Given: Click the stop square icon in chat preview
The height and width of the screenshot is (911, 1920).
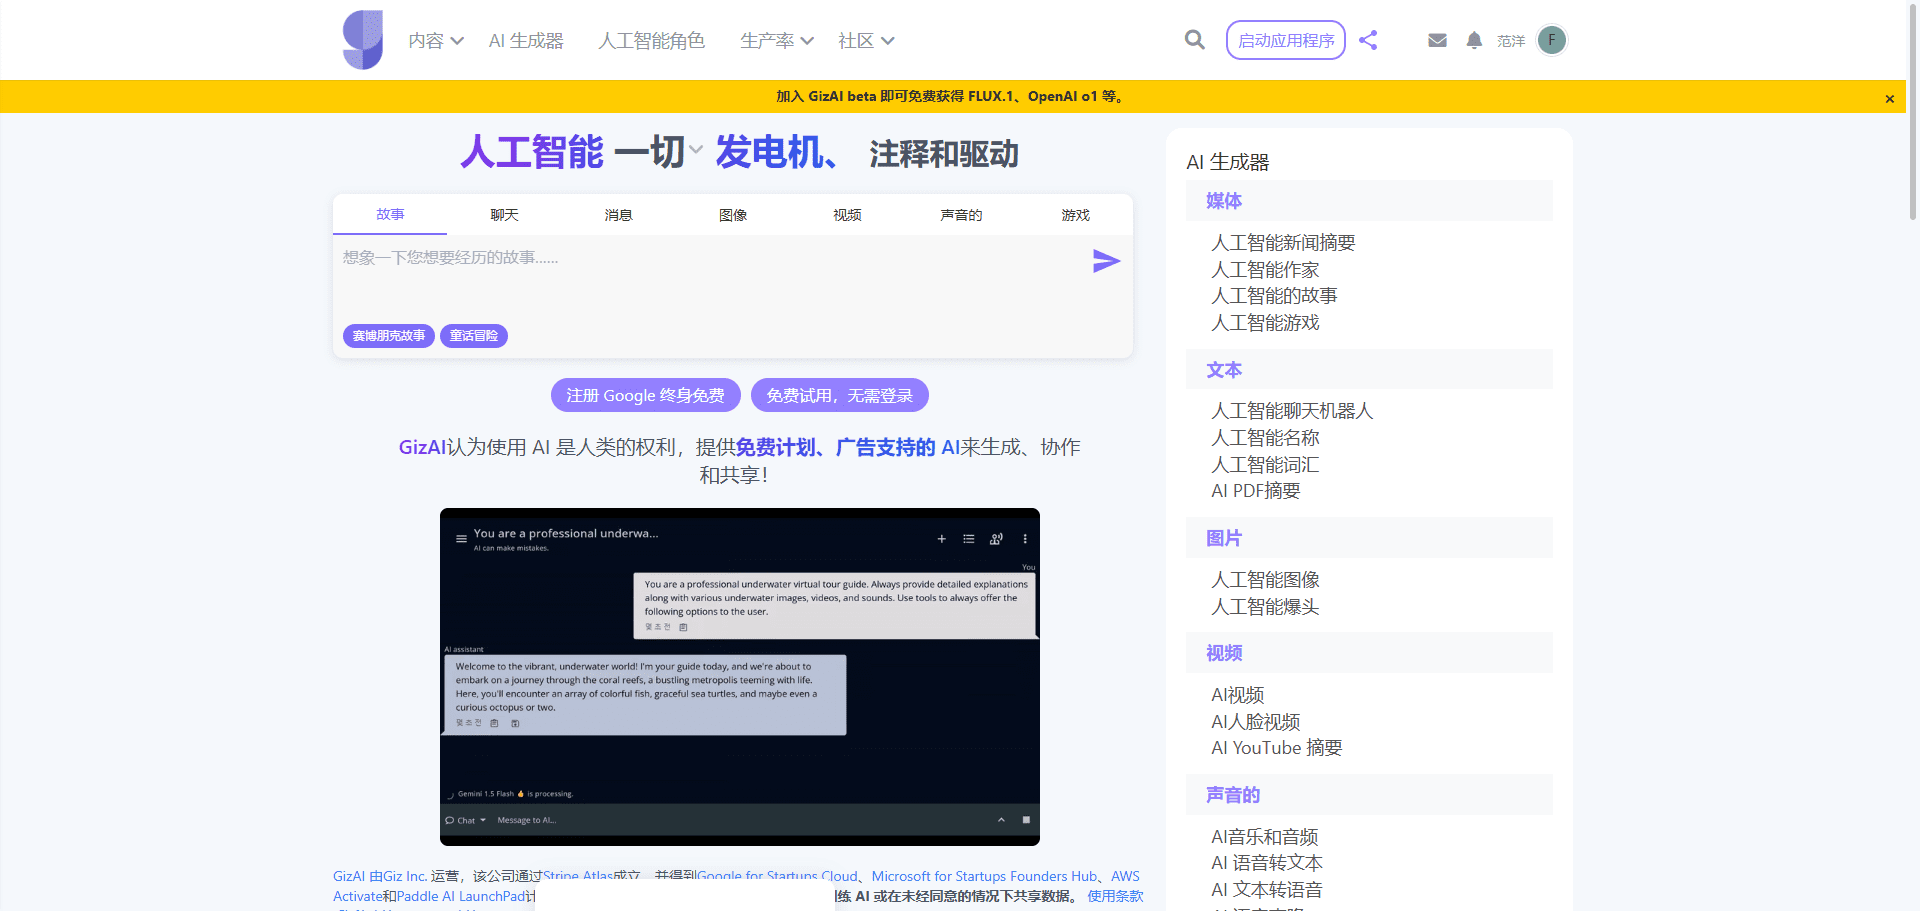Looking at the screenshot, I should [1026, 820].
